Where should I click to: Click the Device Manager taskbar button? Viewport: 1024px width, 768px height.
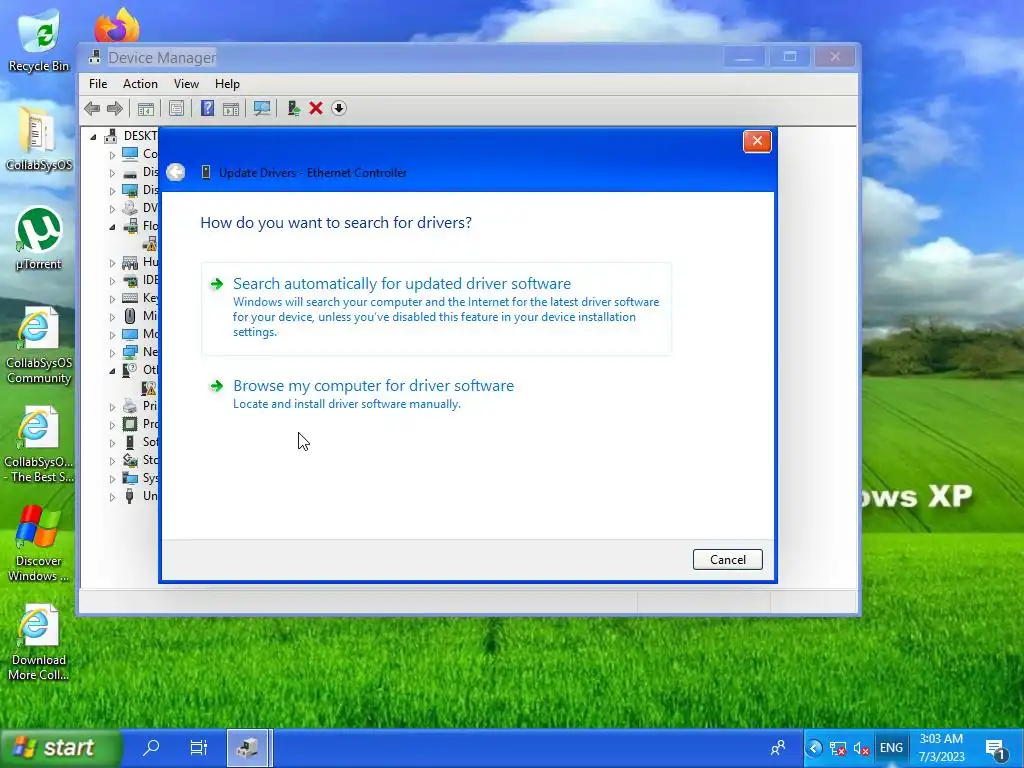point(248,747)
